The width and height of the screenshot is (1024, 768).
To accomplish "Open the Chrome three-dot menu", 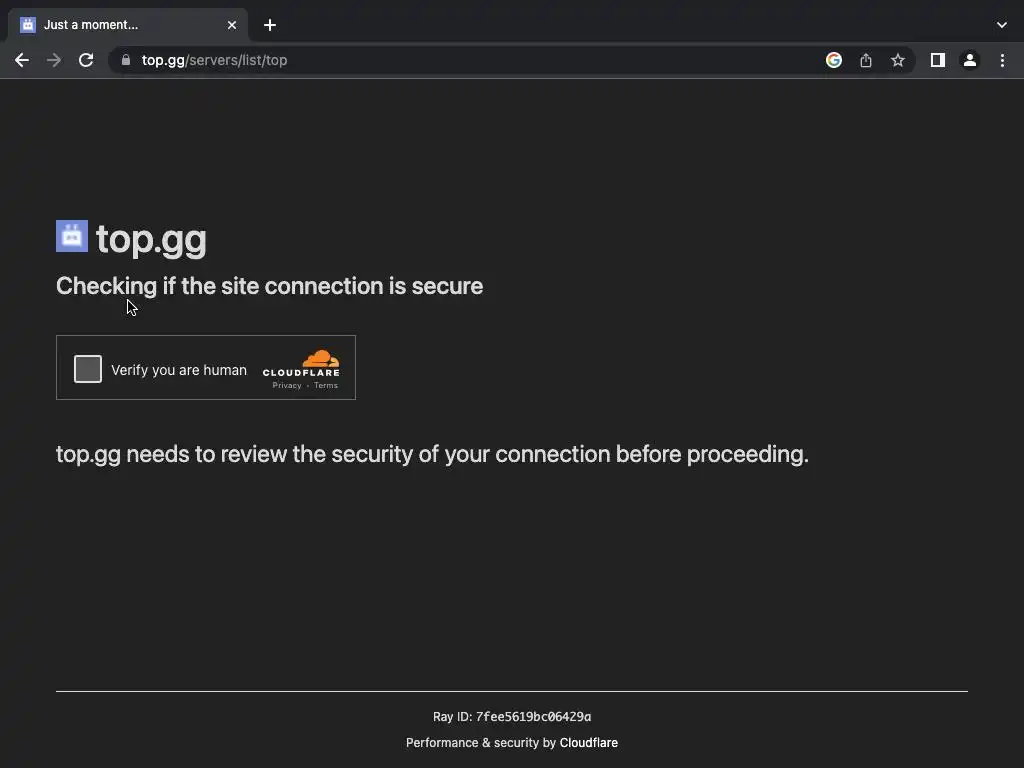I will coord(1002,60).
